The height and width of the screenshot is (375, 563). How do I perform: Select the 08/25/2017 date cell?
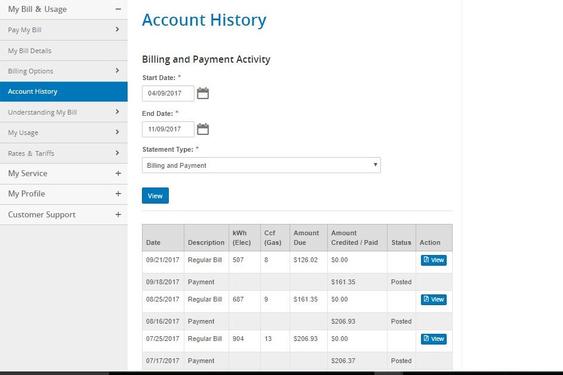click(162, 300)
